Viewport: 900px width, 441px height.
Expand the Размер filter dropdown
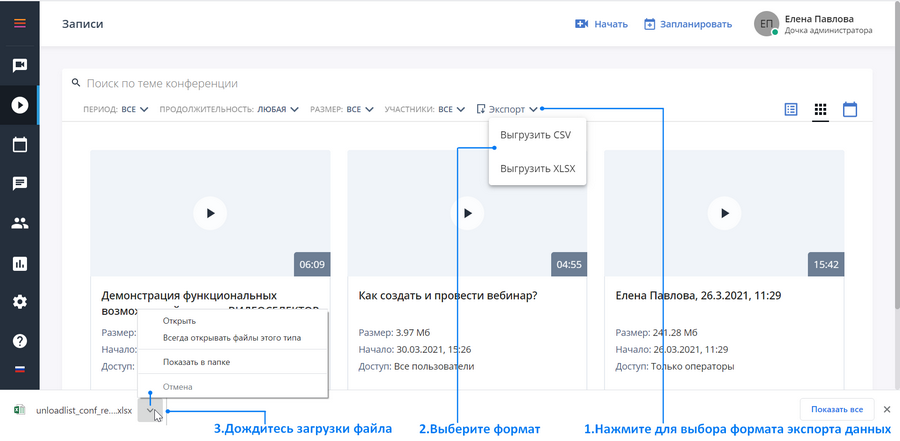coord(342,109)
